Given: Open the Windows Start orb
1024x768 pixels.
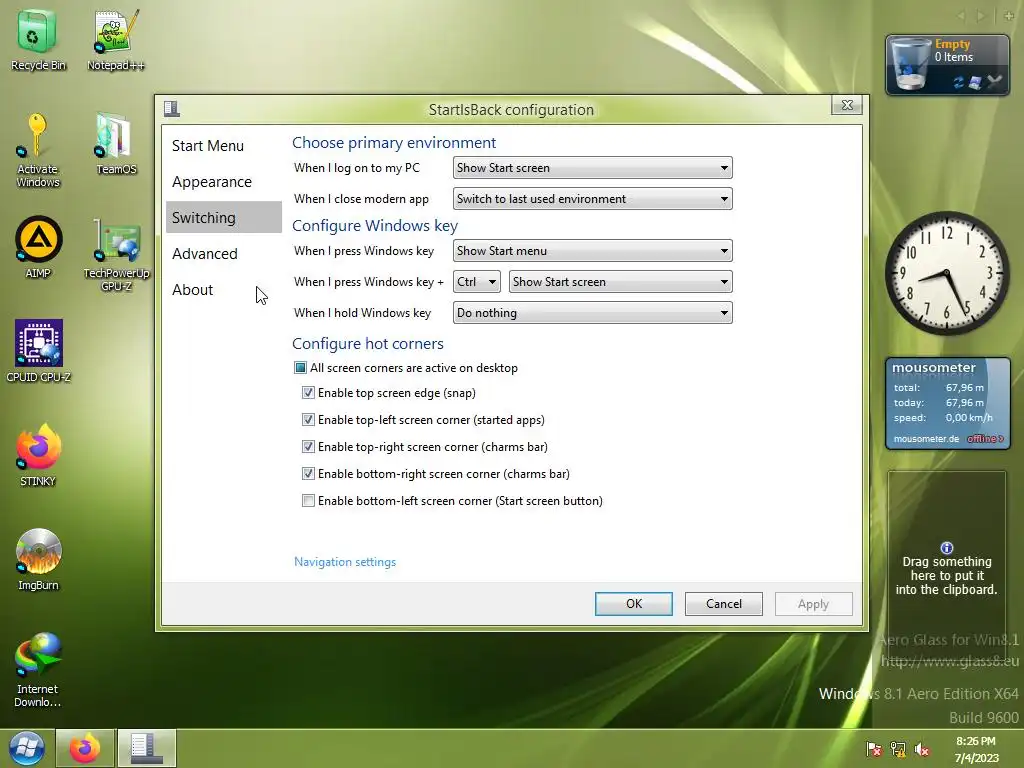Looking at the screenshot, I should click(26, 748).
